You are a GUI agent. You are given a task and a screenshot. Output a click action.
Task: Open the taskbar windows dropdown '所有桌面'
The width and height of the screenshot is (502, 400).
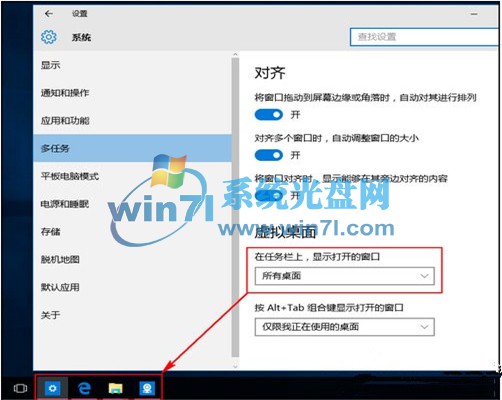(x=345, y=276)
